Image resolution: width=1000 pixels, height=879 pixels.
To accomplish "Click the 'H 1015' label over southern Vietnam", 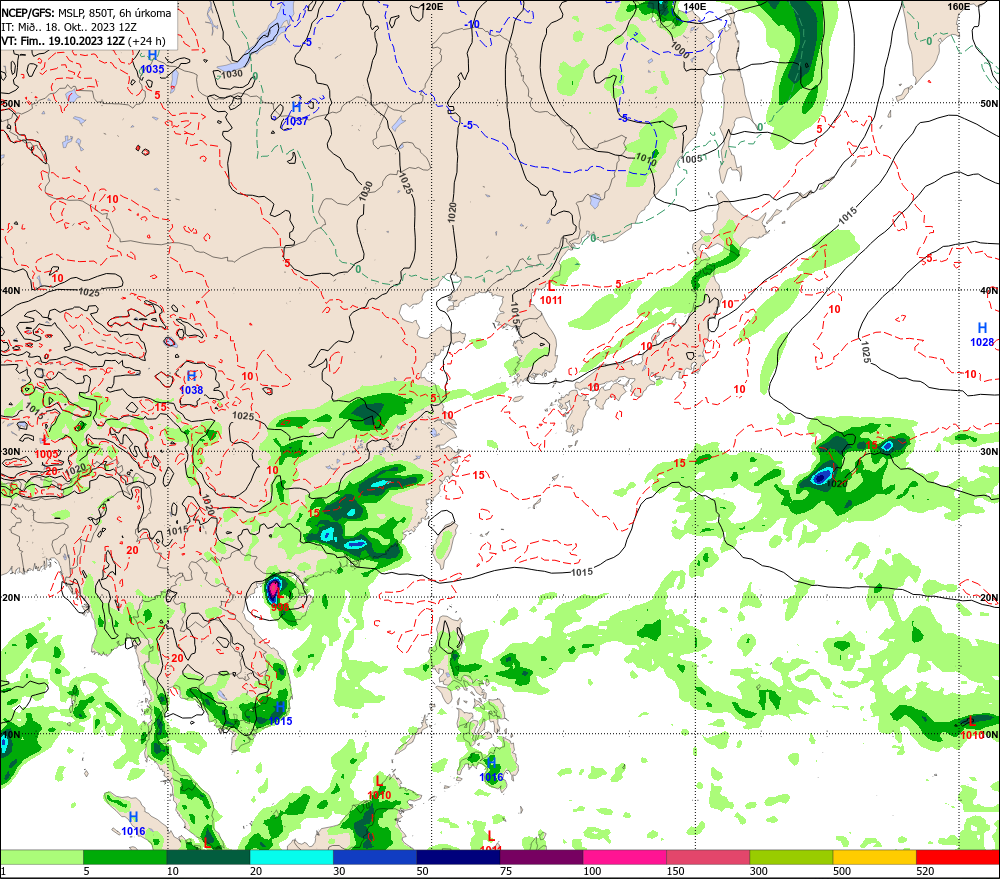I will click(x=280, y=714).
